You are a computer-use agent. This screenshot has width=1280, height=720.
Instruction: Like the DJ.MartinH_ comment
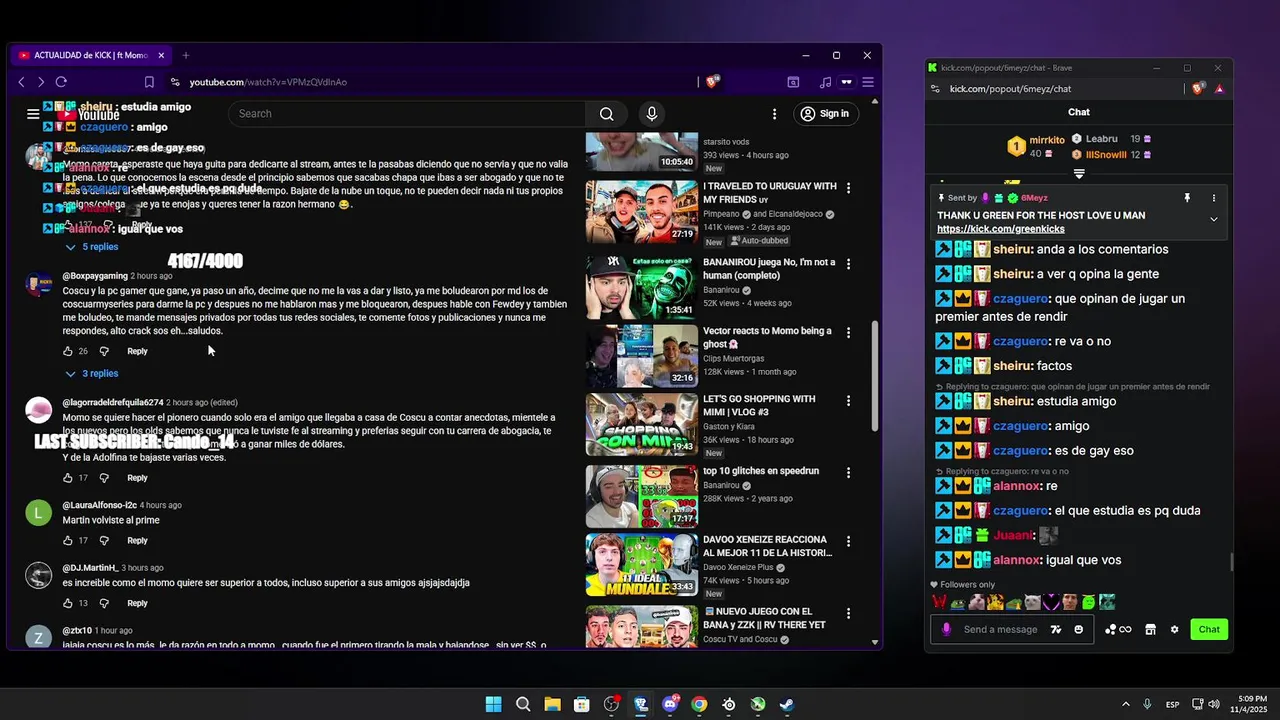68,604
